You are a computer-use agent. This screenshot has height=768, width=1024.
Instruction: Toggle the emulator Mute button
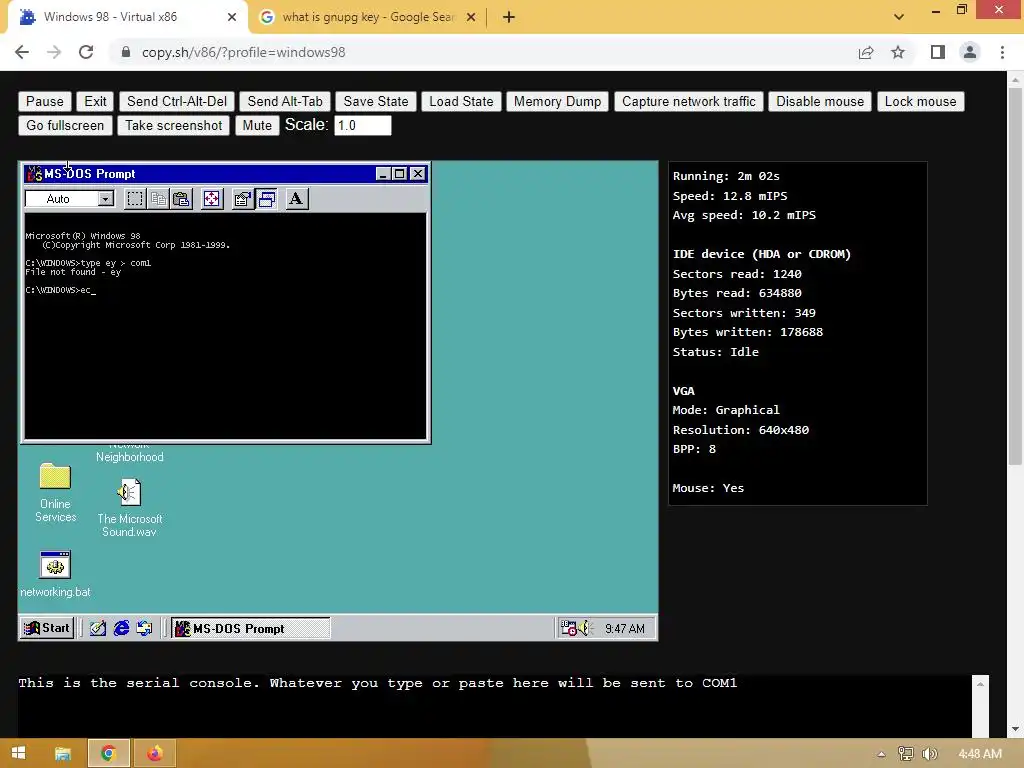click(x=257, y=125)
